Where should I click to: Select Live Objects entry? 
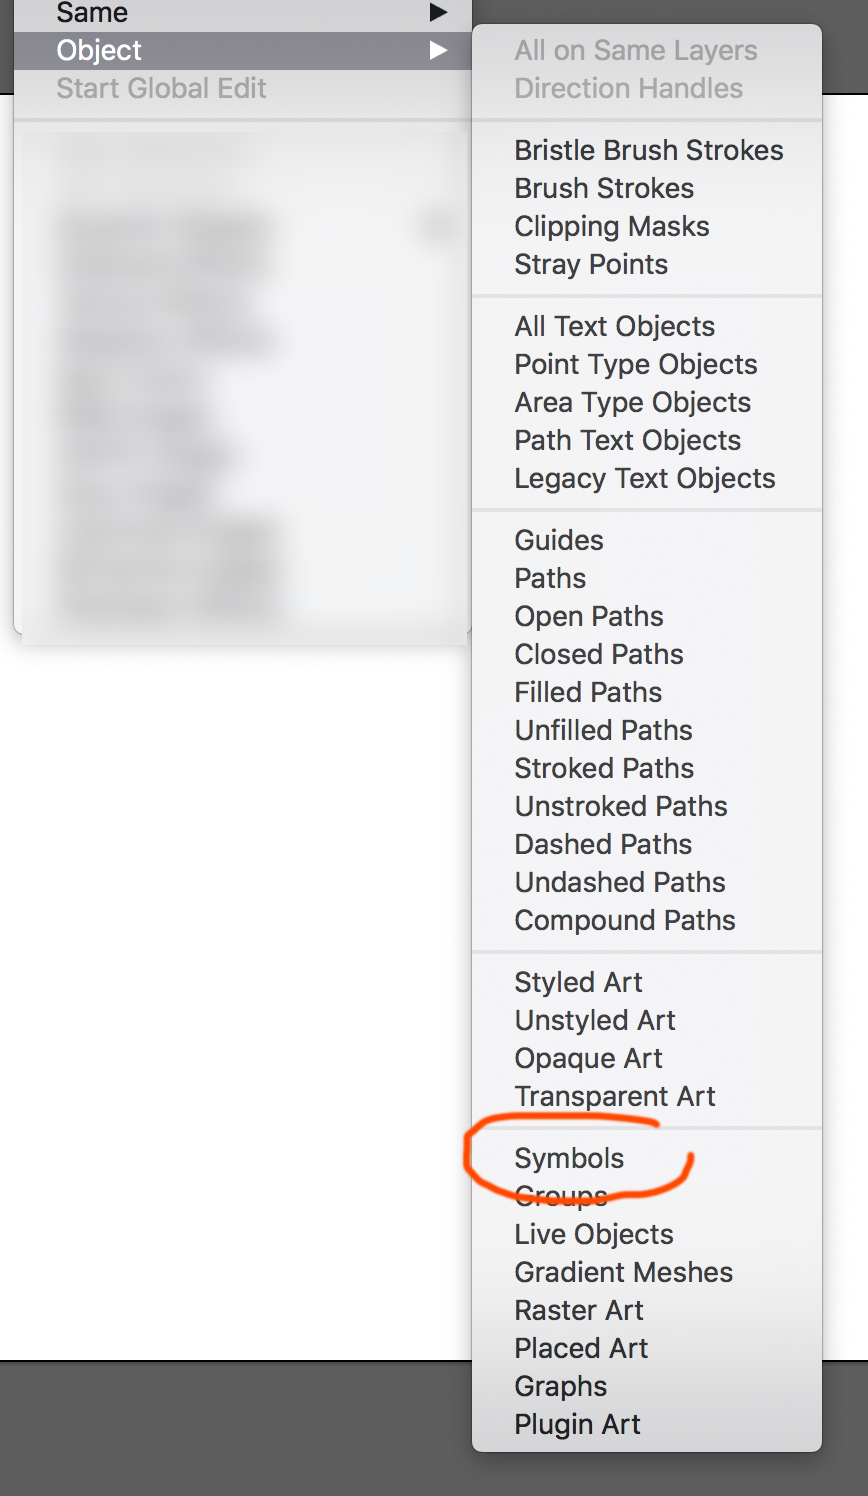[594, 1234]
